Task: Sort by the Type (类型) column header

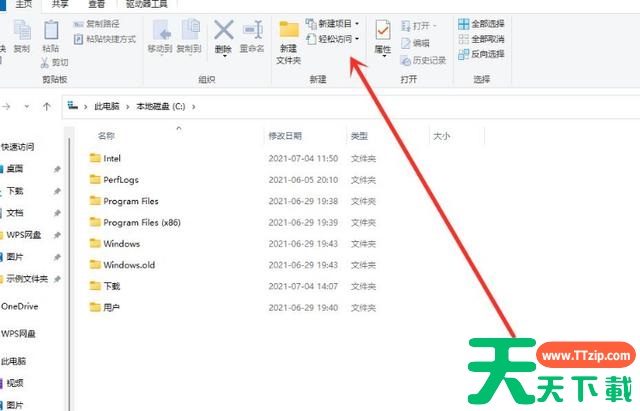Action: (359, 136)
